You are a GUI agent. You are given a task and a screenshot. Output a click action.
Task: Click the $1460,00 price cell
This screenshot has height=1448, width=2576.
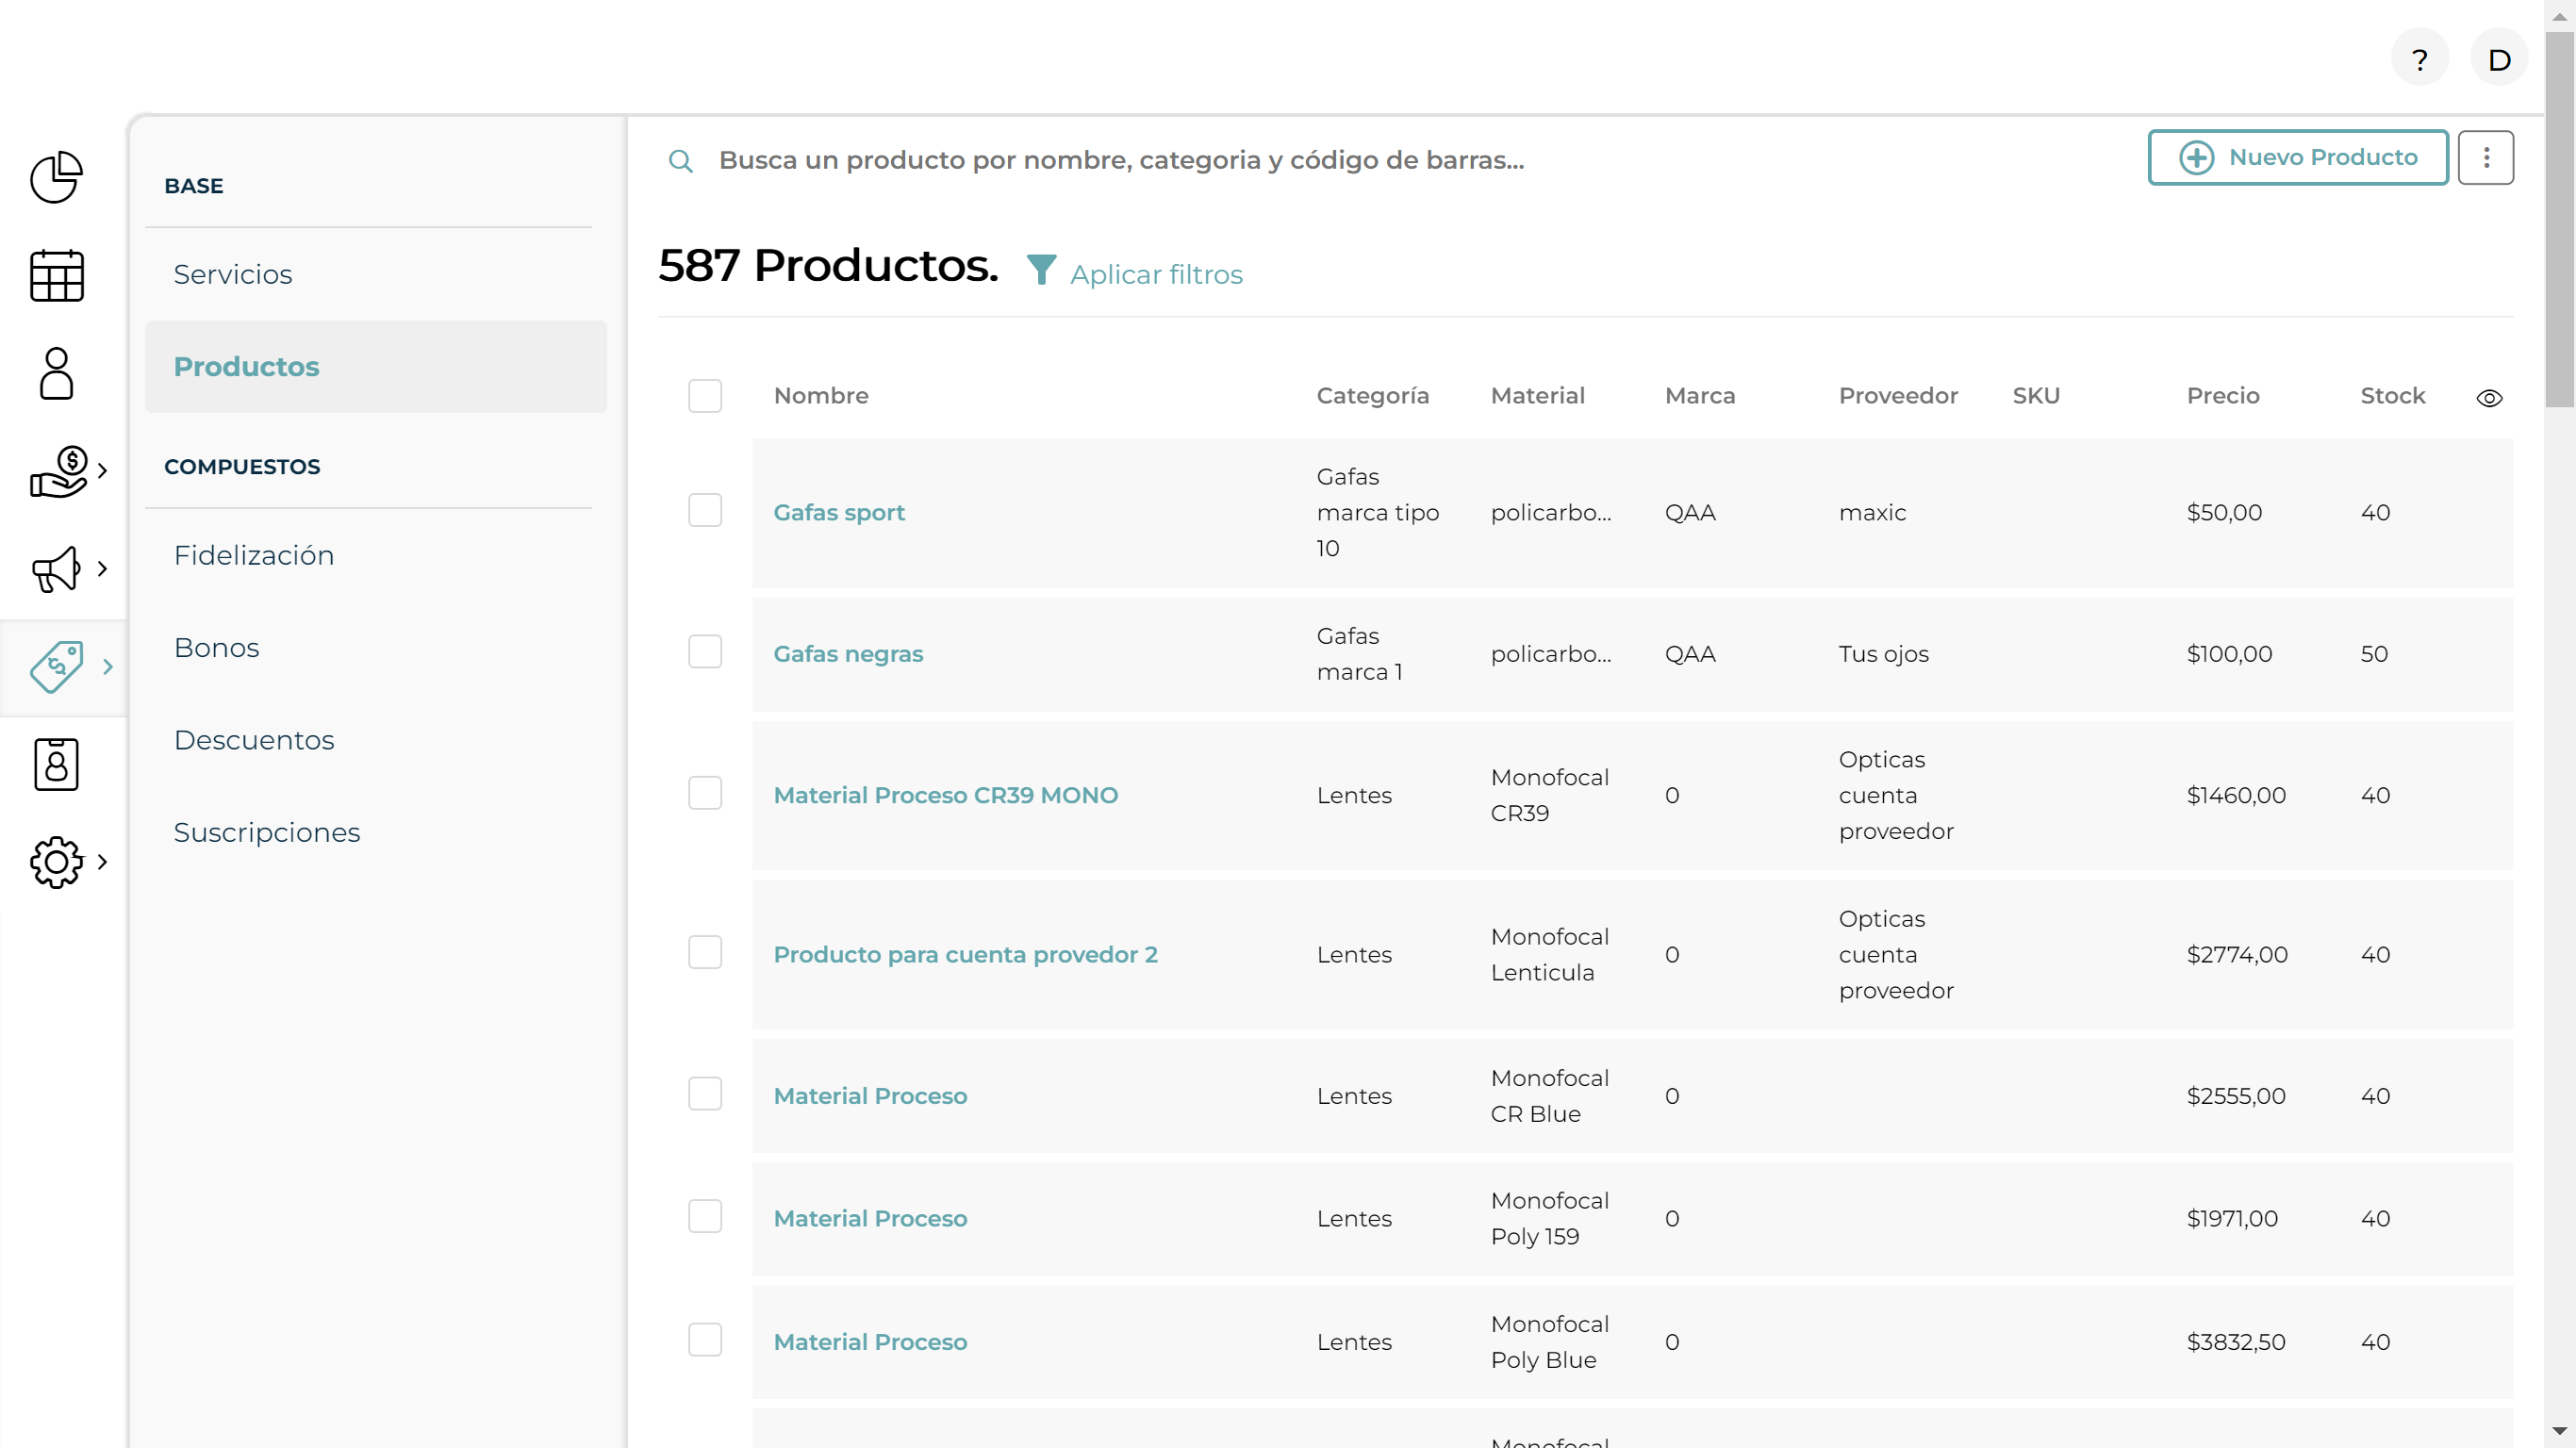tap(2236, 796)
